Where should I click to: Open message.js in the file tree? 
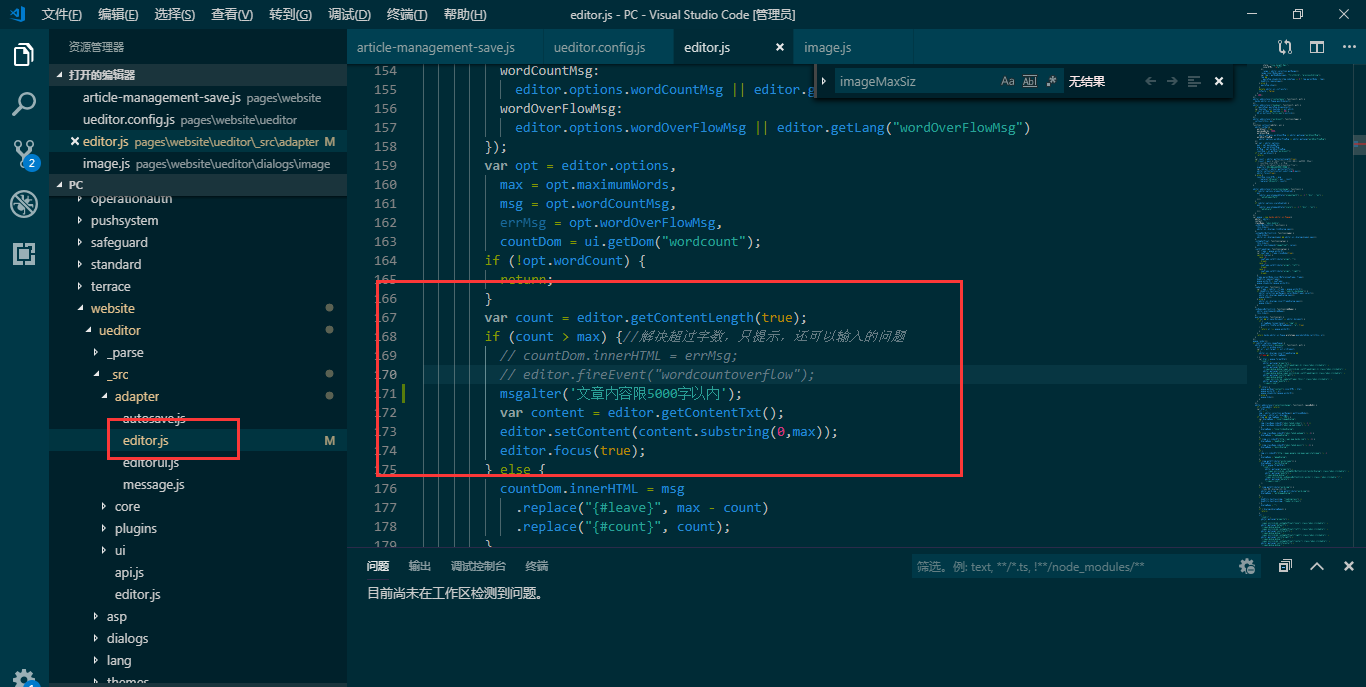click(153, 484)
